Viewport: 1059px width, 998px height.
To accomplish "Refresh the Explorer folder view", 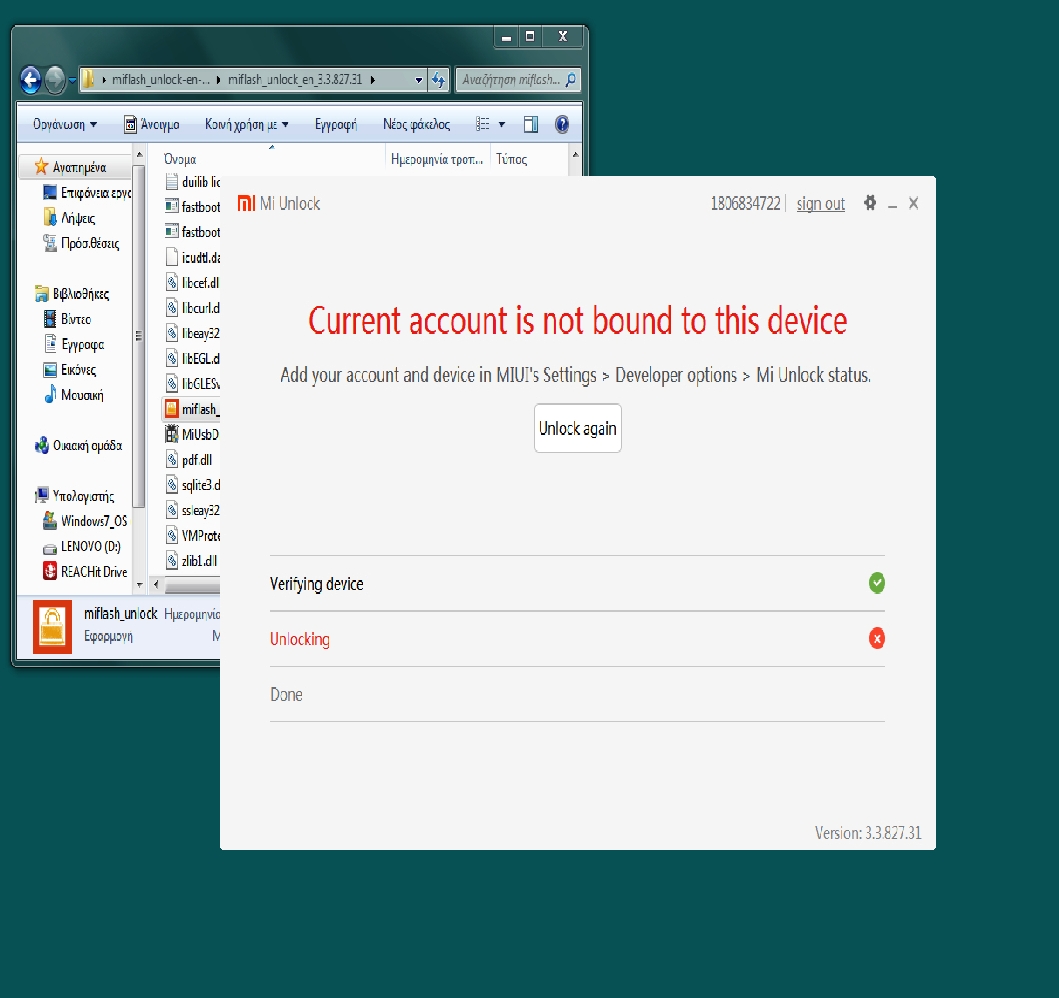I will (438, 80).
